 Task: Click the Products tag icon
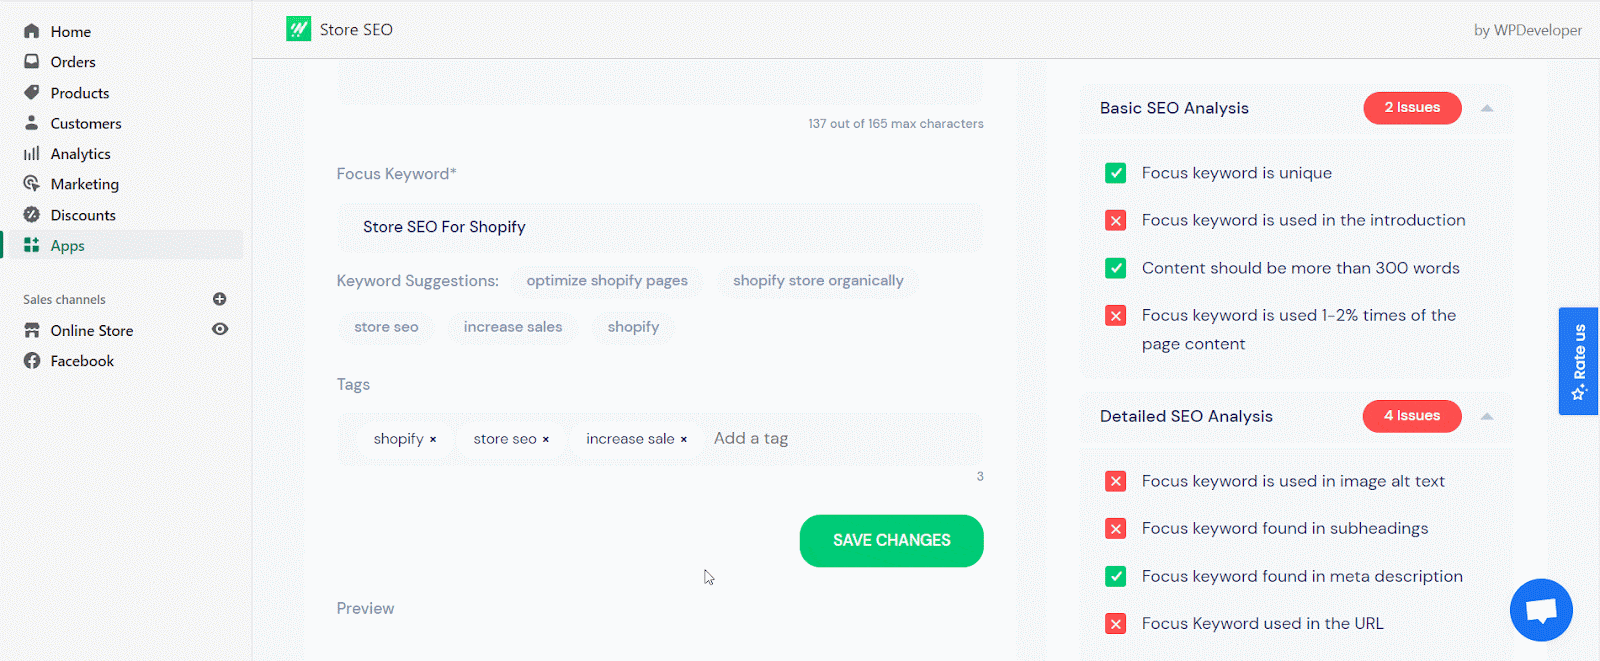[32, 92]
